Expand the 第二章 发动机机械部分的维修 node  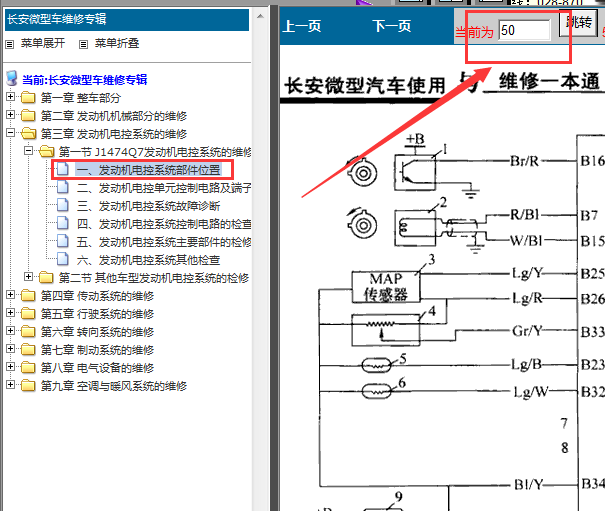[10, 115]
